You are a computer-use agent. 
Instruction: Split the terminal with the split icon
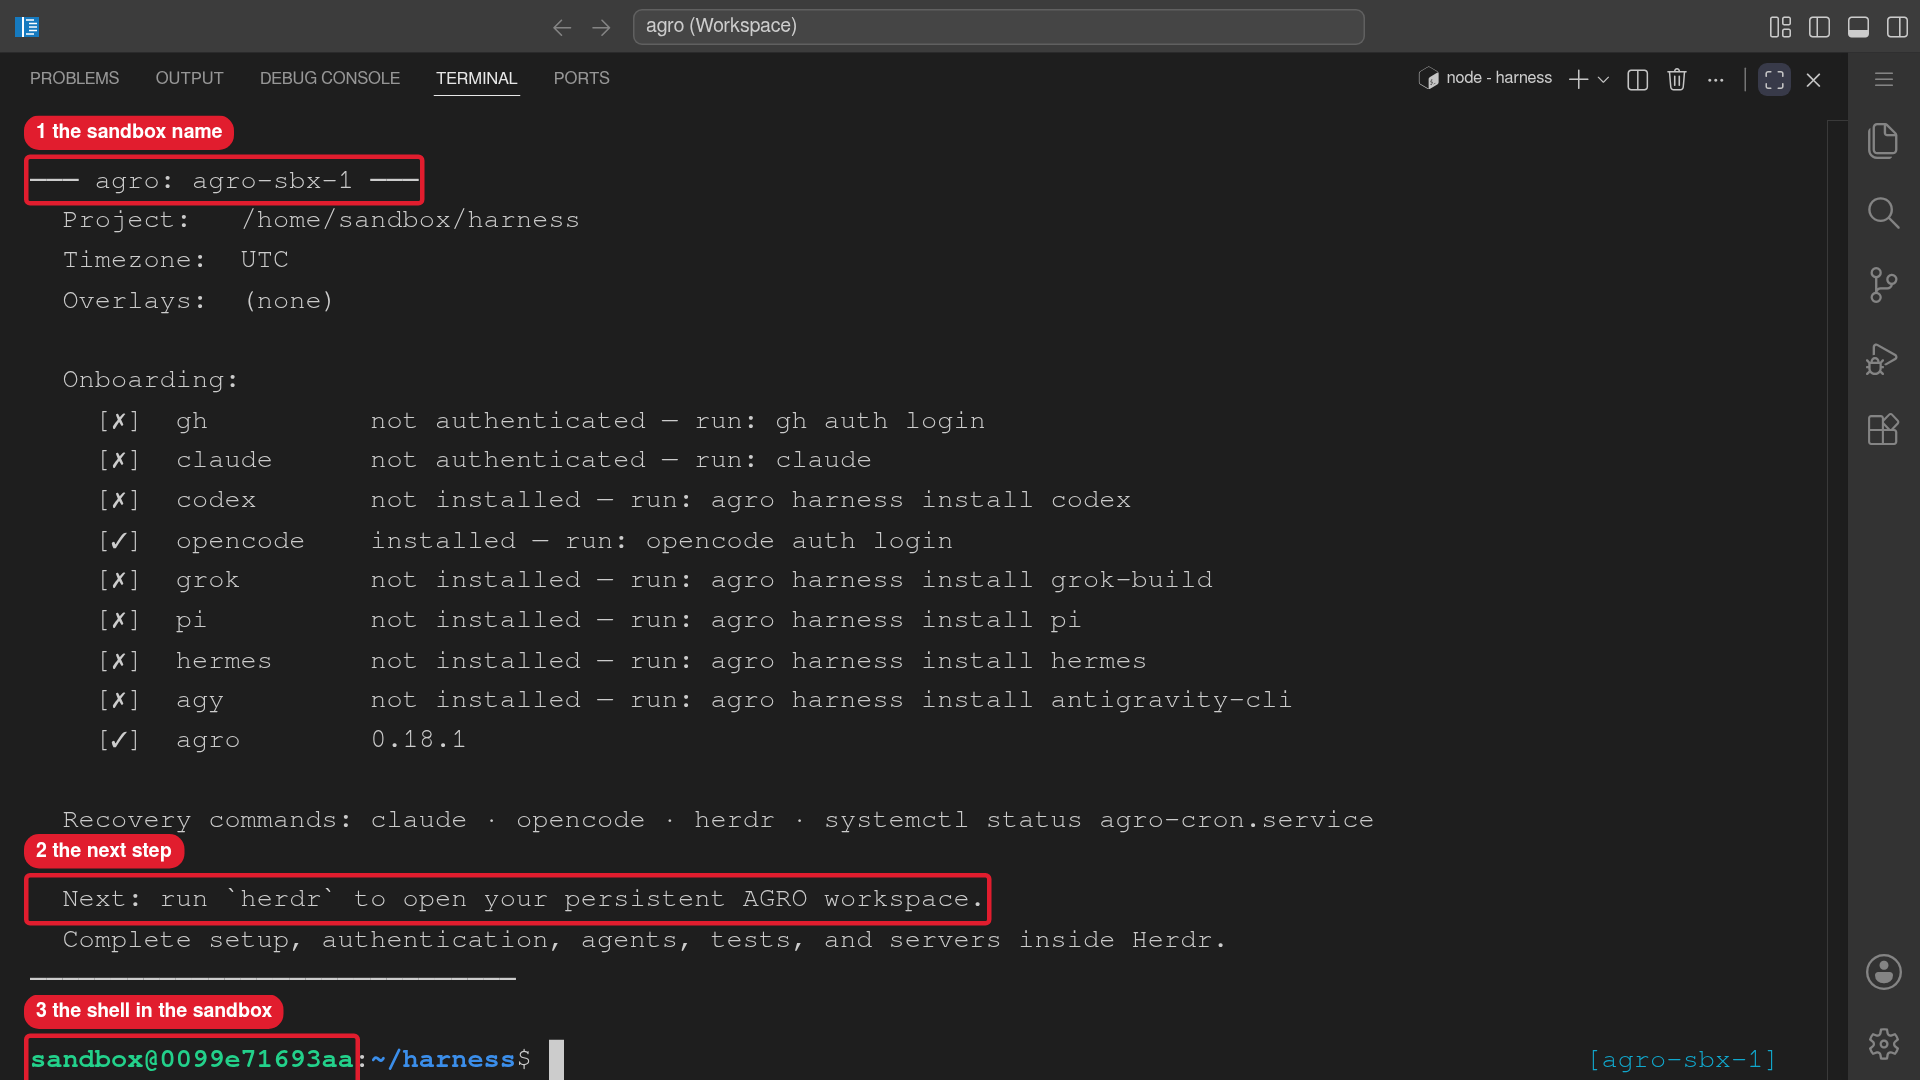point(1638,80)
